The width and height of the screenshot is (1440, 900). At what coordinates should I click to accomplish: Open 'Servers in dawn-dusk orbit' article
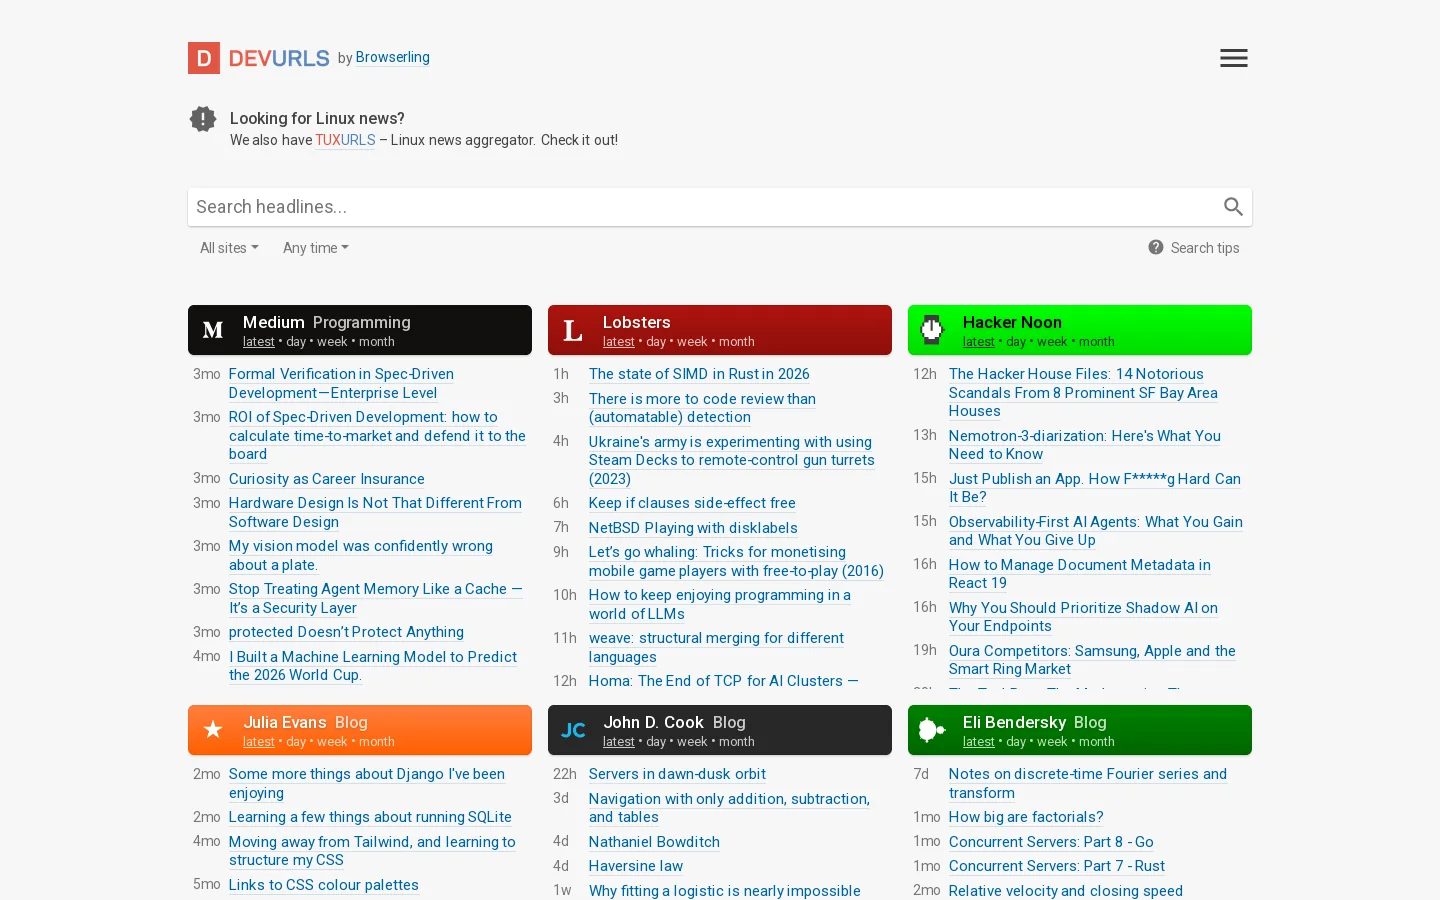pos(677,774)
